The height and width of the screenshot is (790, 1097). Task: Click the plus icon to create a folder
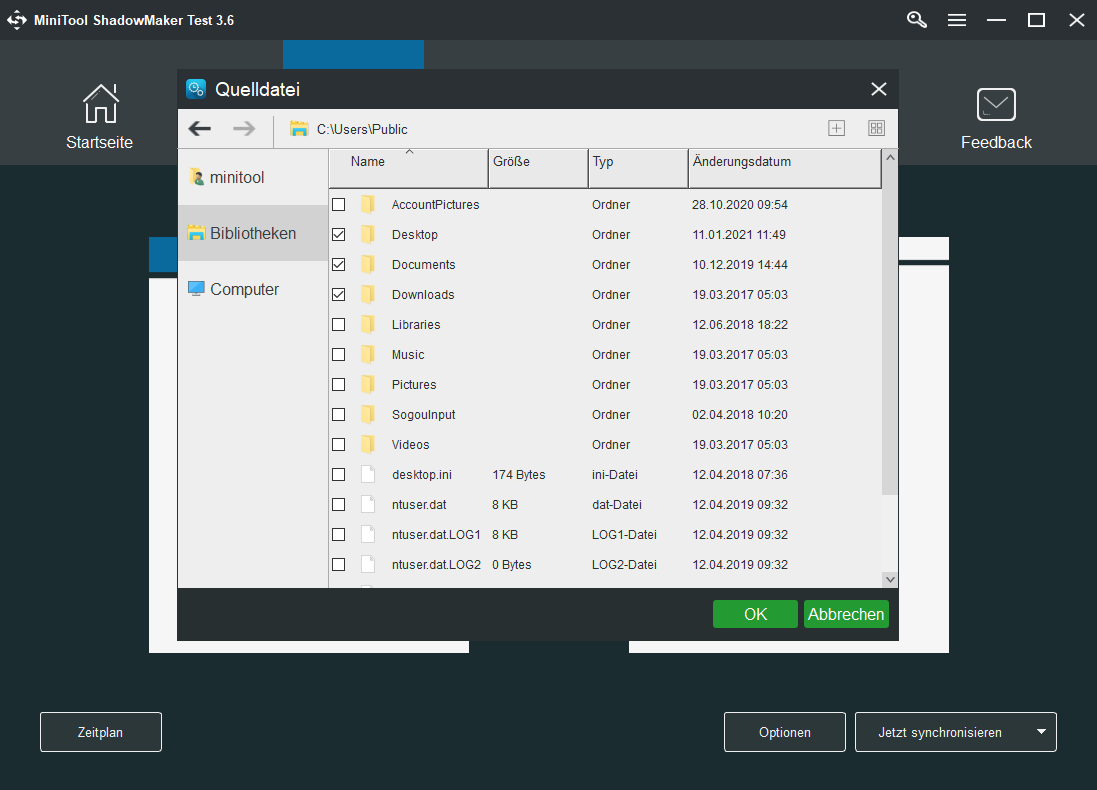(x=836, y=128)
